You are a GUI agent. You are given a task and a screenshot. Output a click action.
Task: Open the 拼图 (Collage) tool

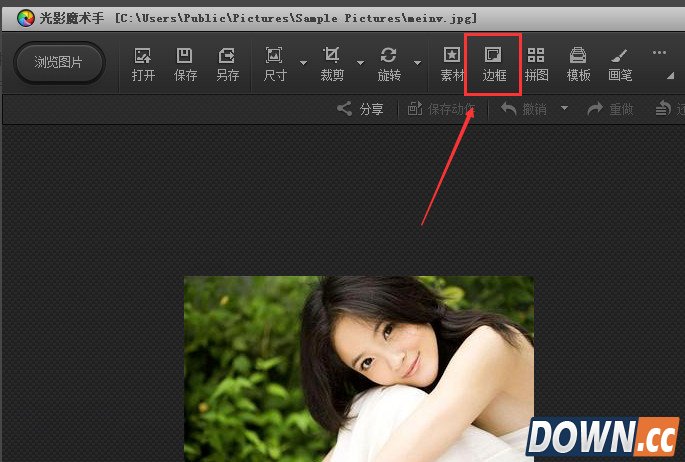[x=536, y=64]
